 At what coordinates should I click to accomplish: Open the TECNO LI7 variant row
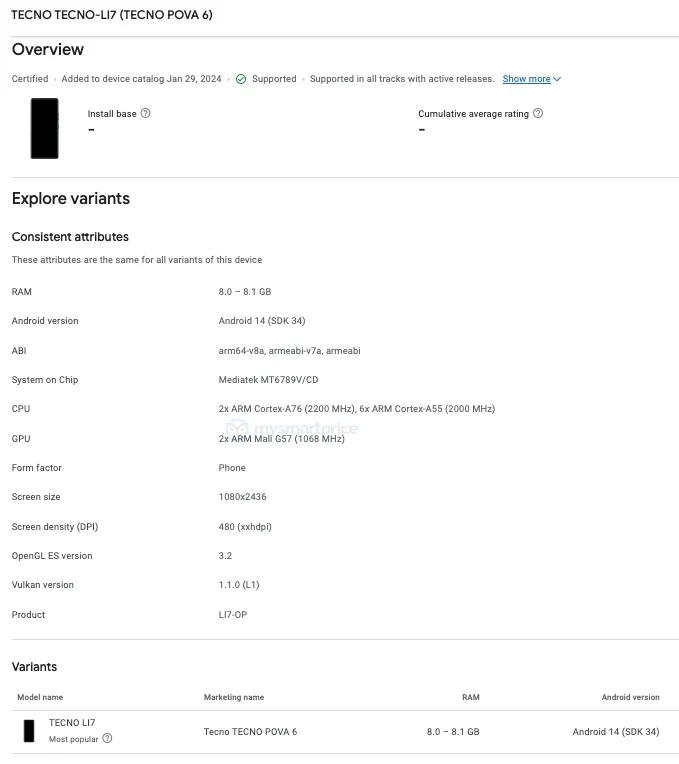72,723
